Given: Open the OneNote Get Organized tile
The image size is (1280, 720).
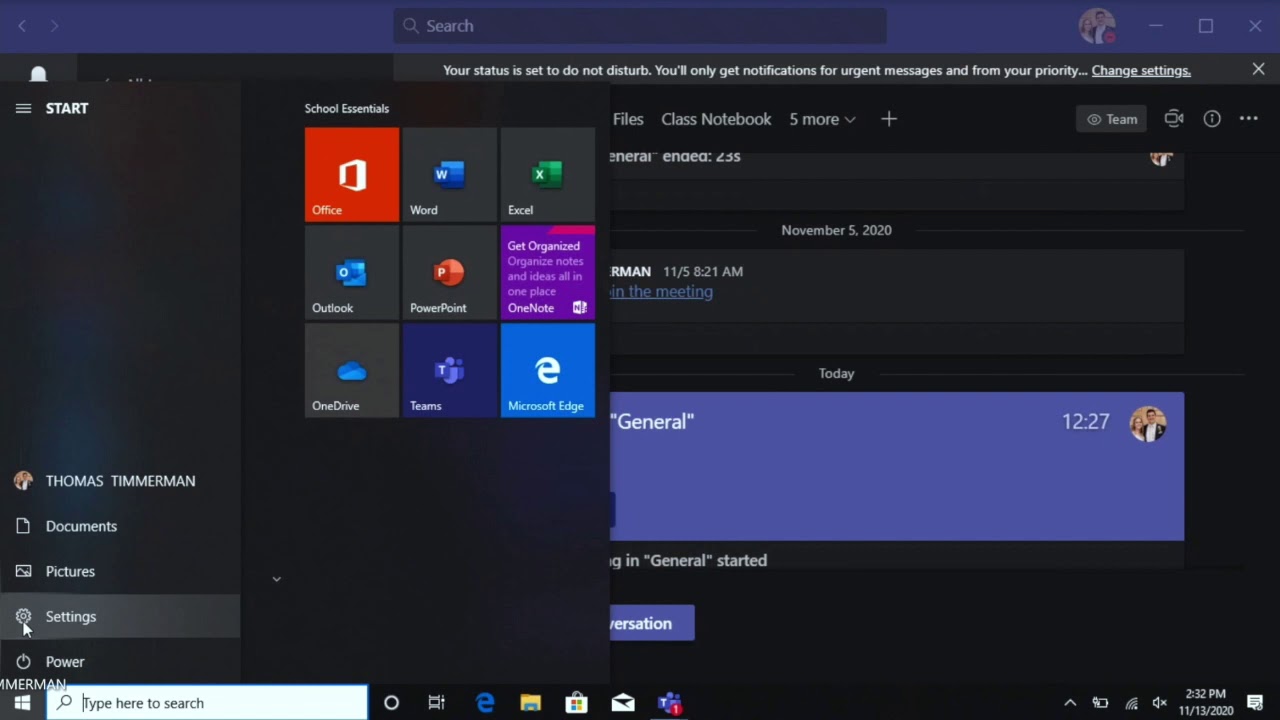Looking at the screenshot, I should coord(548,272).
